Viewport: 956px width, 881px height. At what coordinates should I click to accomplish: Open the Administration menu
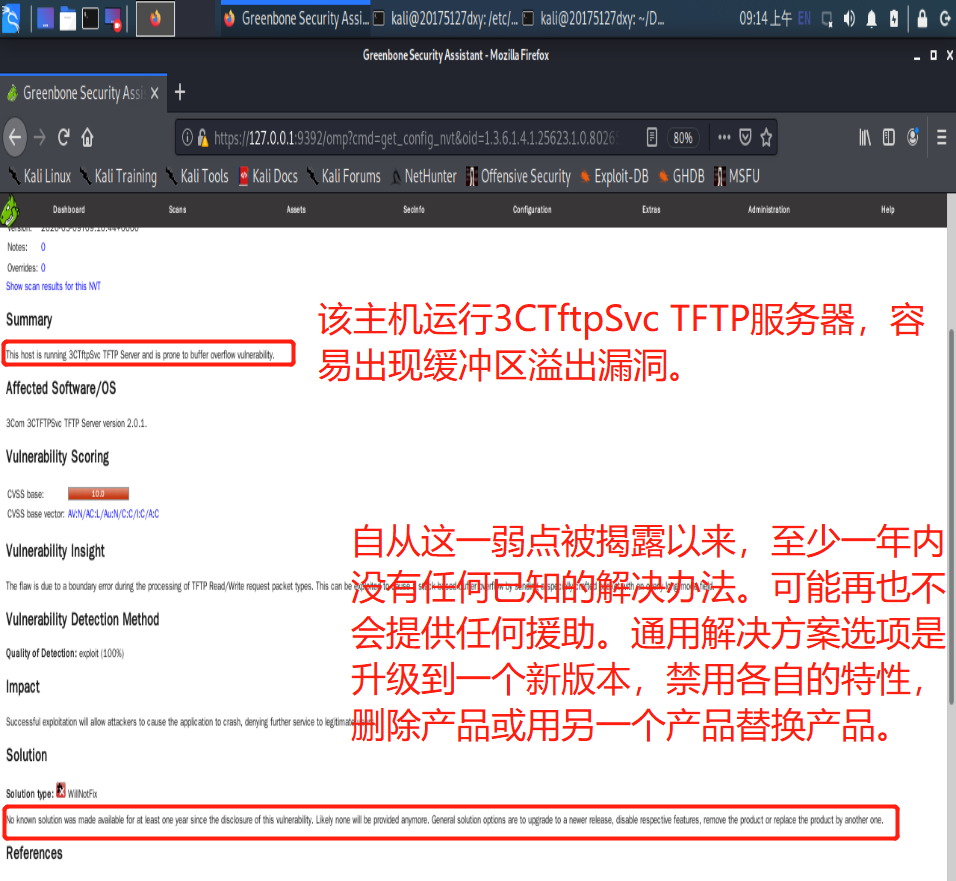point(769,210)
